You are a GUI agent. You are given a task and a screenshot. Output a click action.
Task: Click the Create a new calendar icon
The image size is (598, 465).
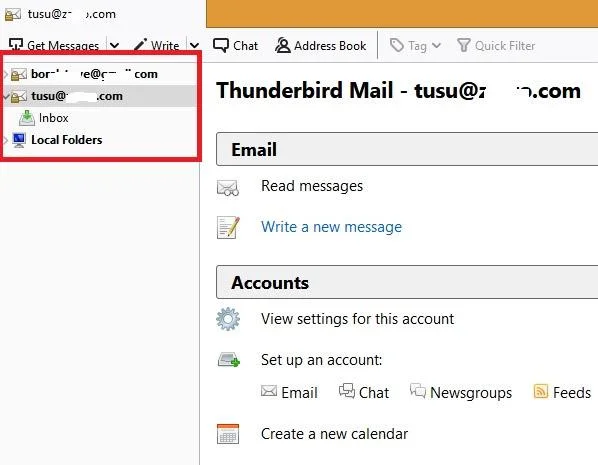[x=228, y=434]
